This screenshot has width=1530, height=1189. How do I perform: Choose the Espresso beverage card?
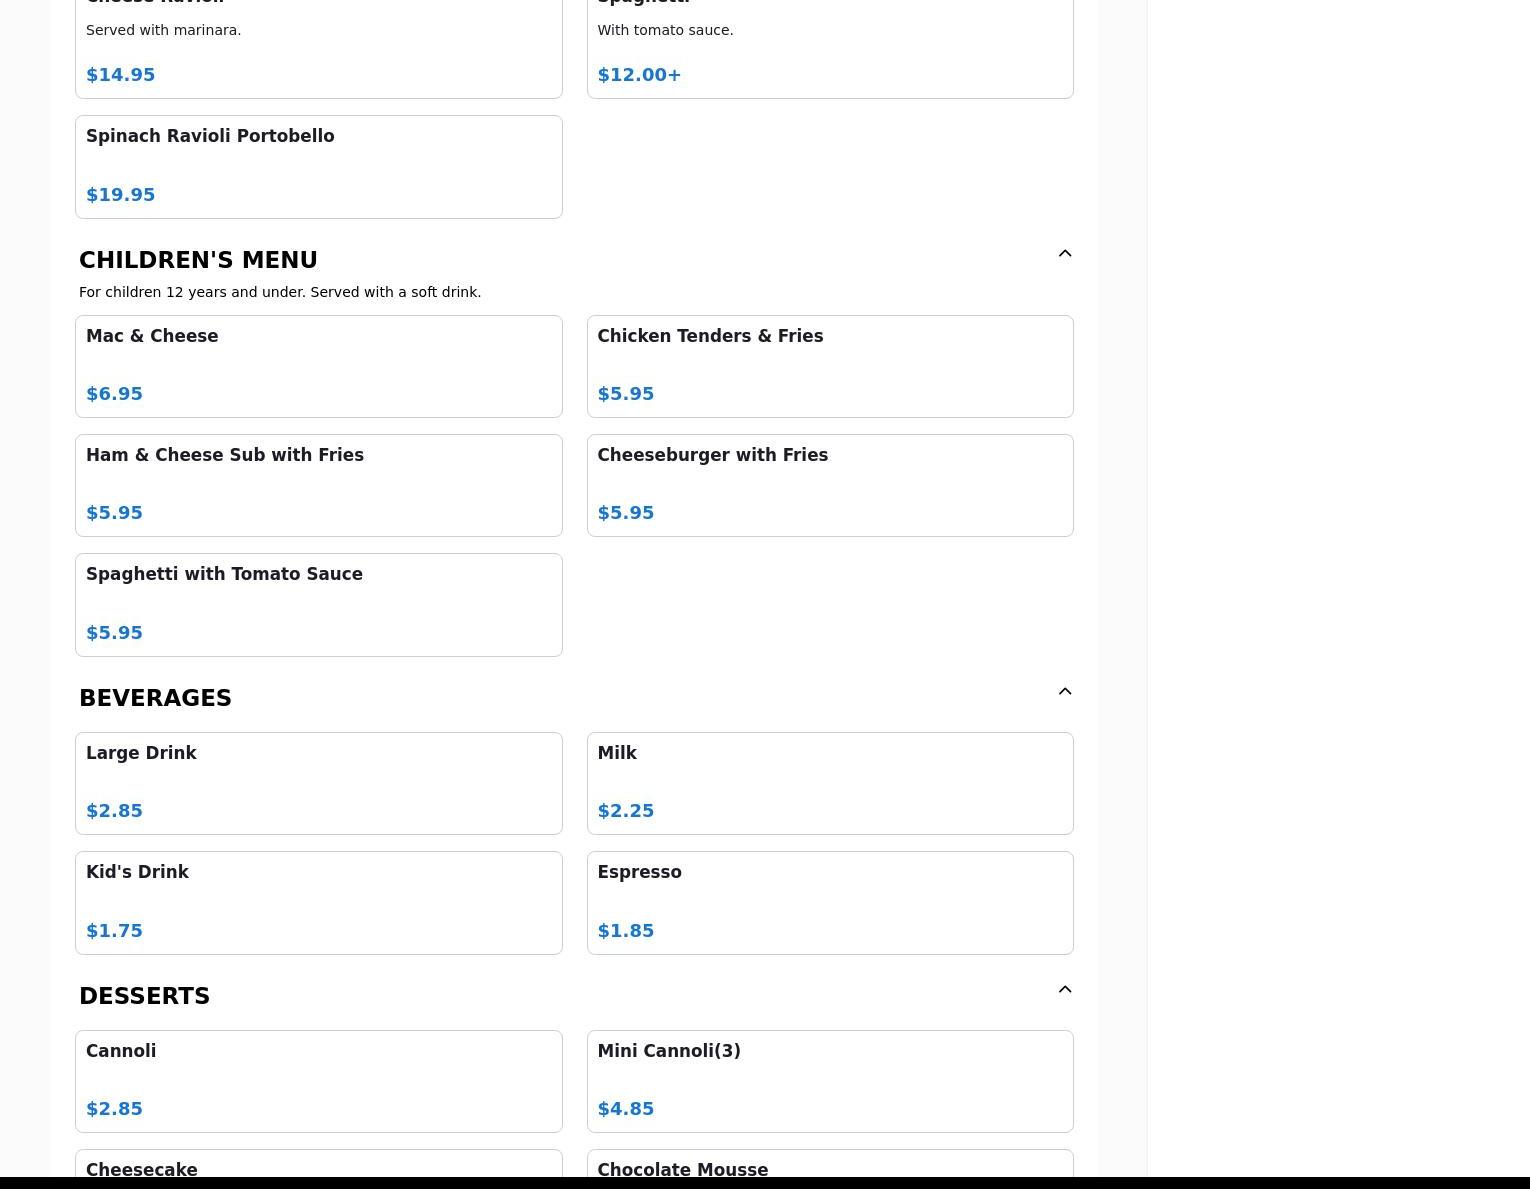coord(830,903)
